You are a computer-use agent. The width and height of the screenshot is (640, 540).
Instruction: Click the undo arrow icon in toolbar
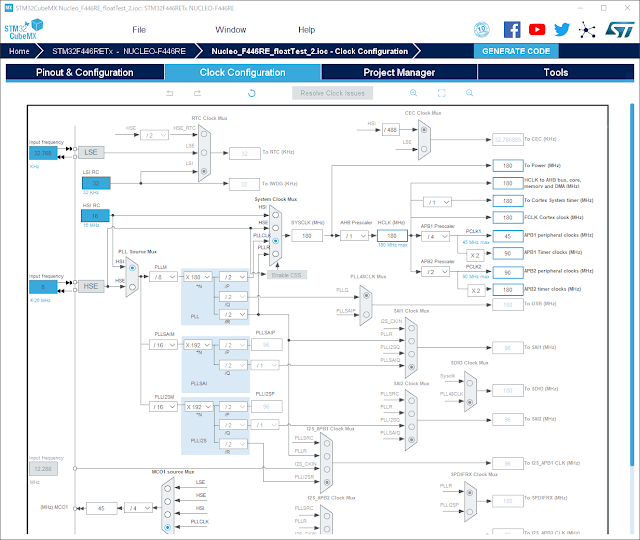tap(170, 93)
